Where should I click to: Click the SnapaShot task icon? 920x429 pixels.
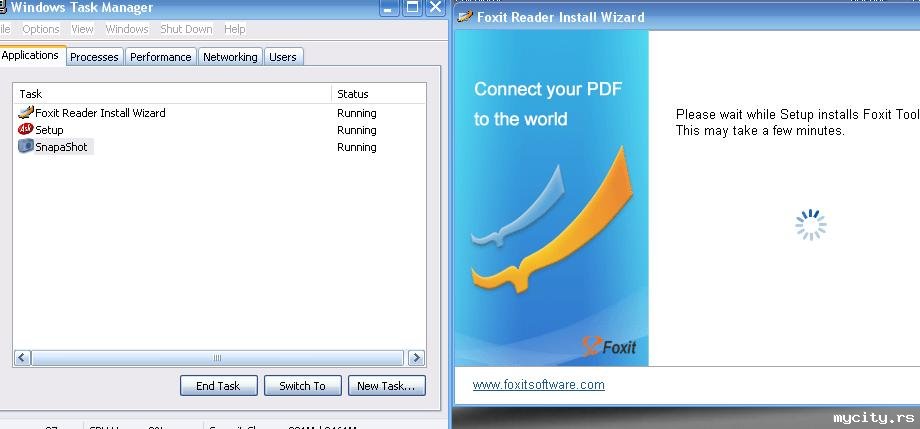click(26, 147)
